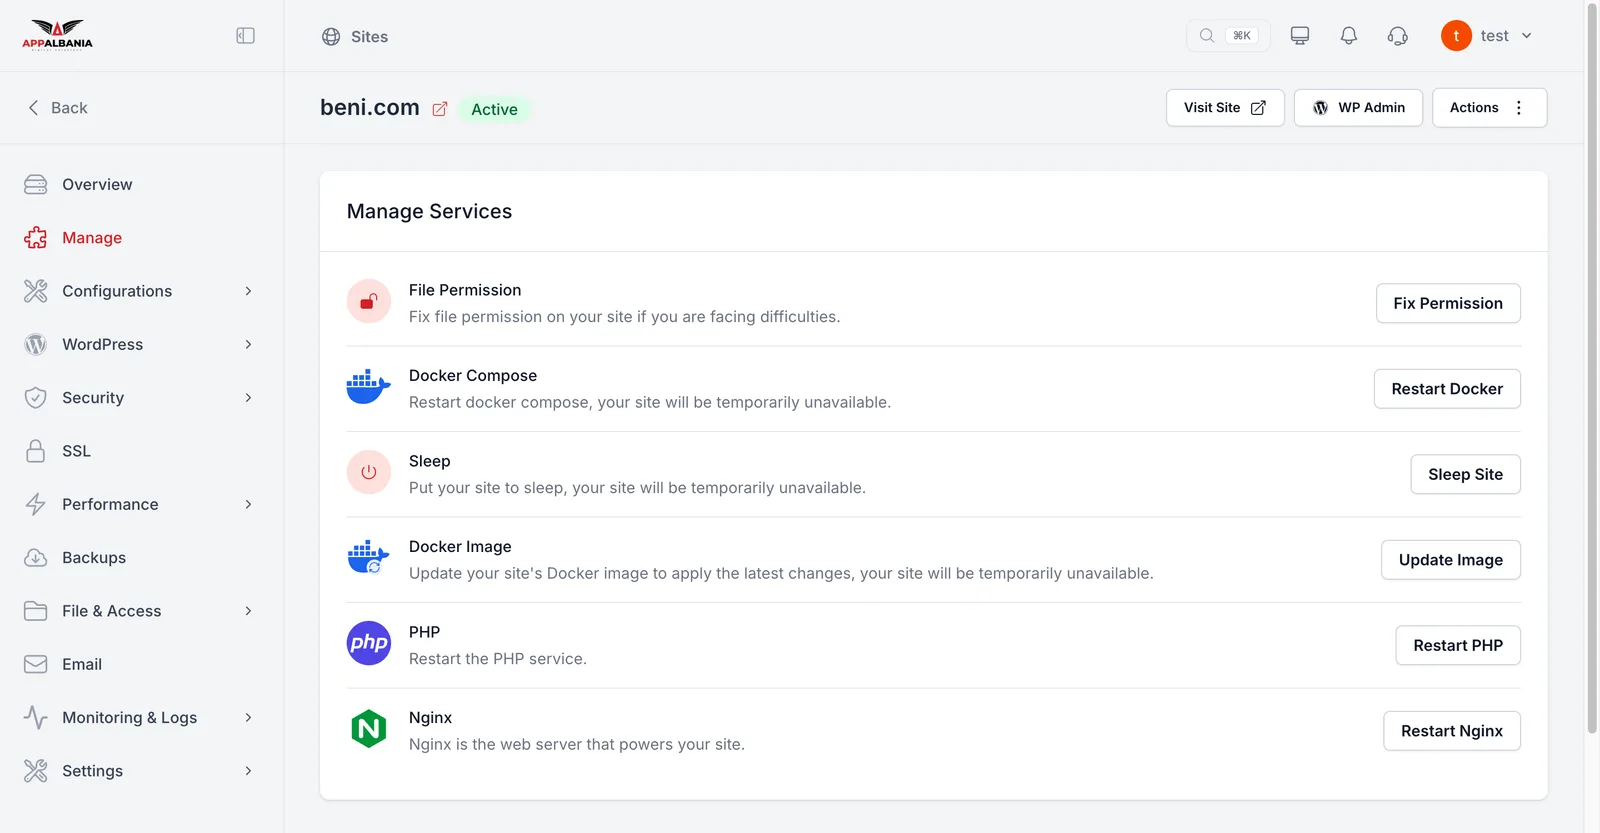Click the File Permission unlock icon
The width and height of the screenshot is (1600, 833).
[x=369, y=301]
